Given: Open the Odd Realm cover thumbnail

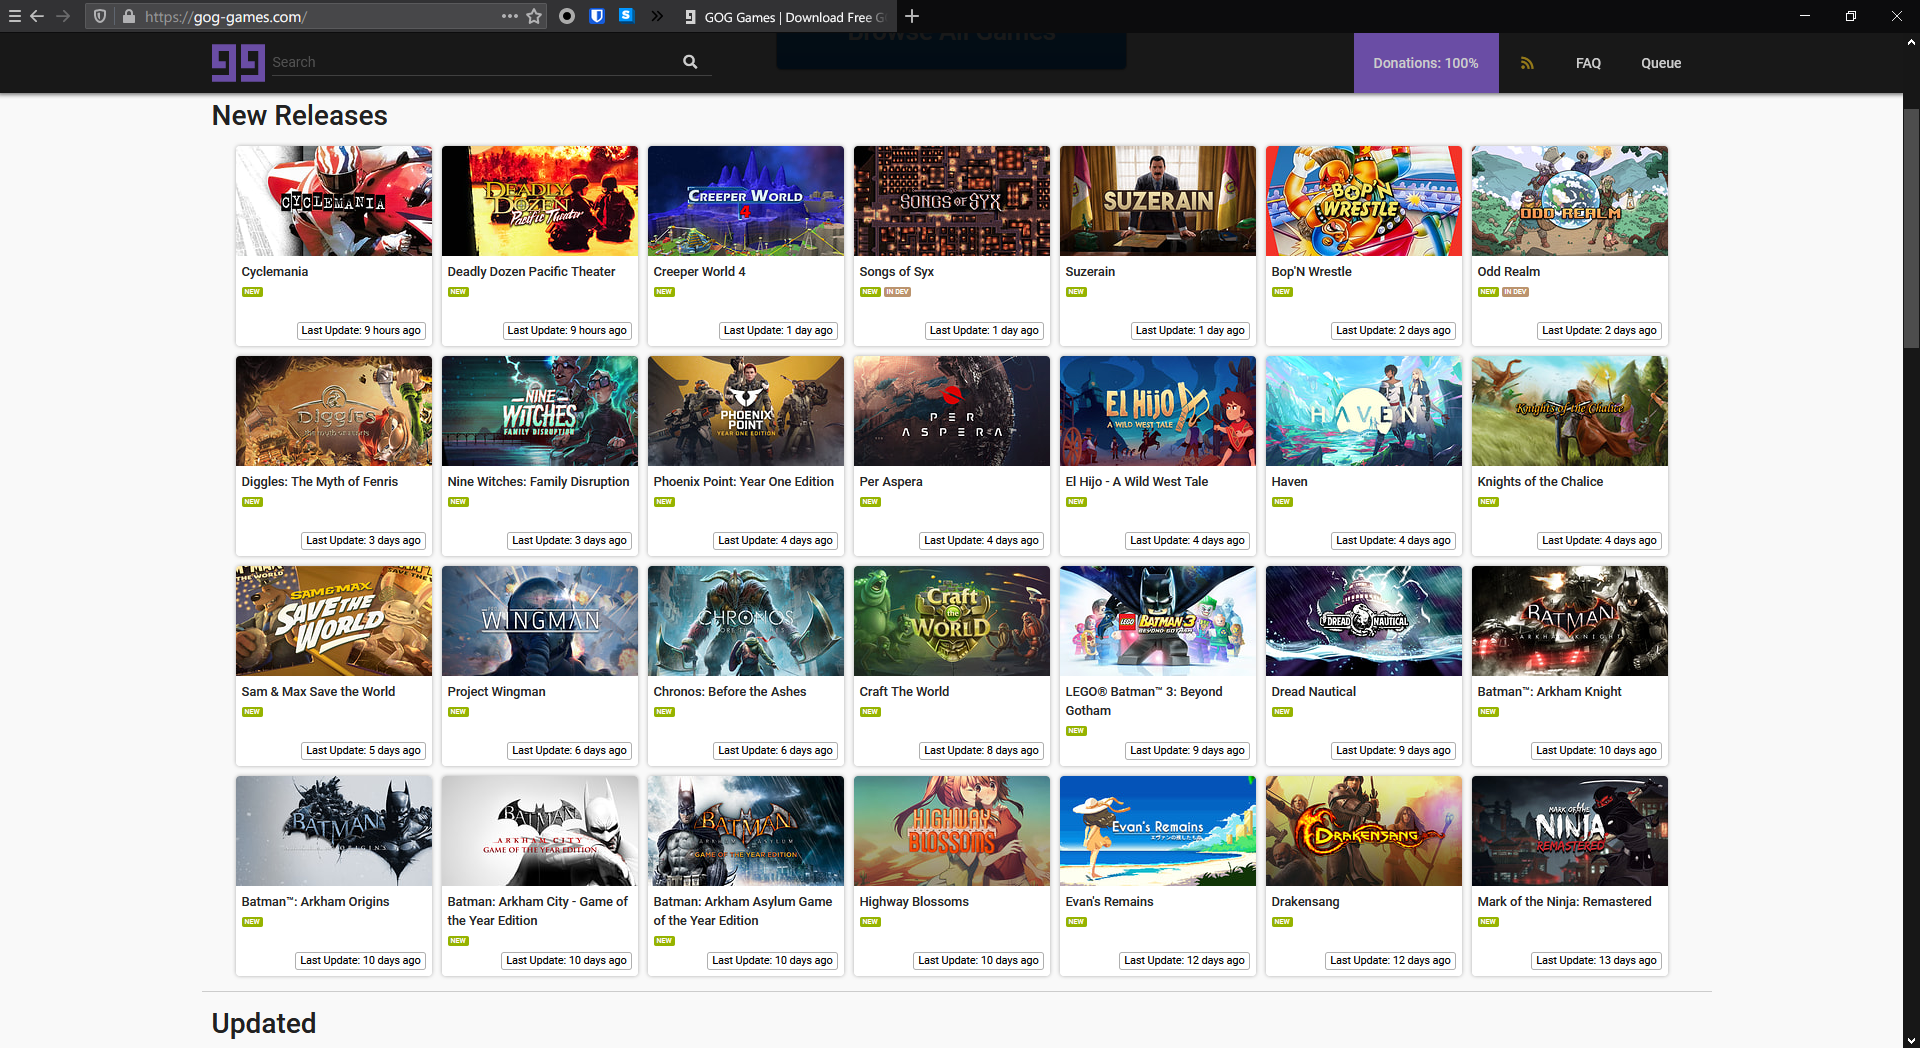Looking at the screenshot, I should [x=1570, y=201].
